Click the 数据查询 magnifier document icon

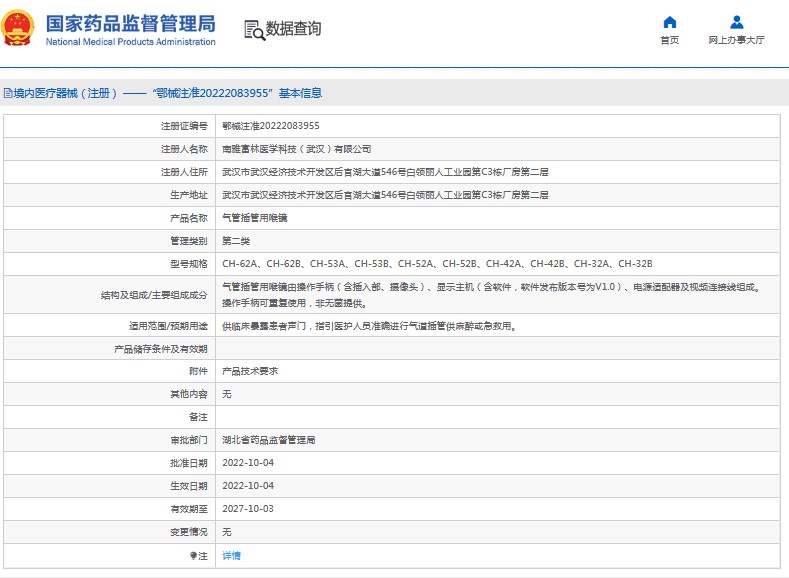pos(253,30)
